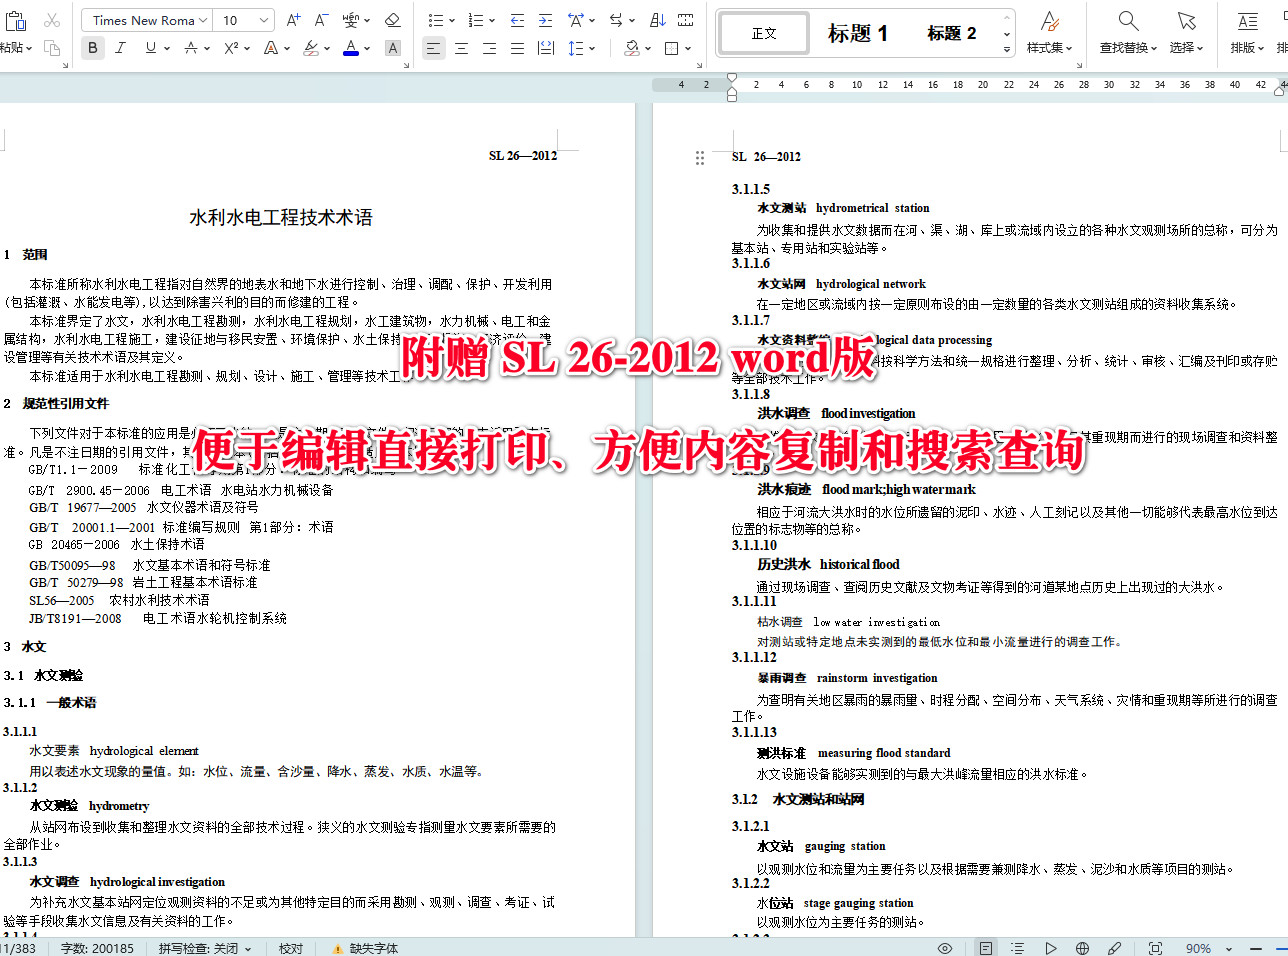Toggle the bulleted list formatting

pos(434,19)
